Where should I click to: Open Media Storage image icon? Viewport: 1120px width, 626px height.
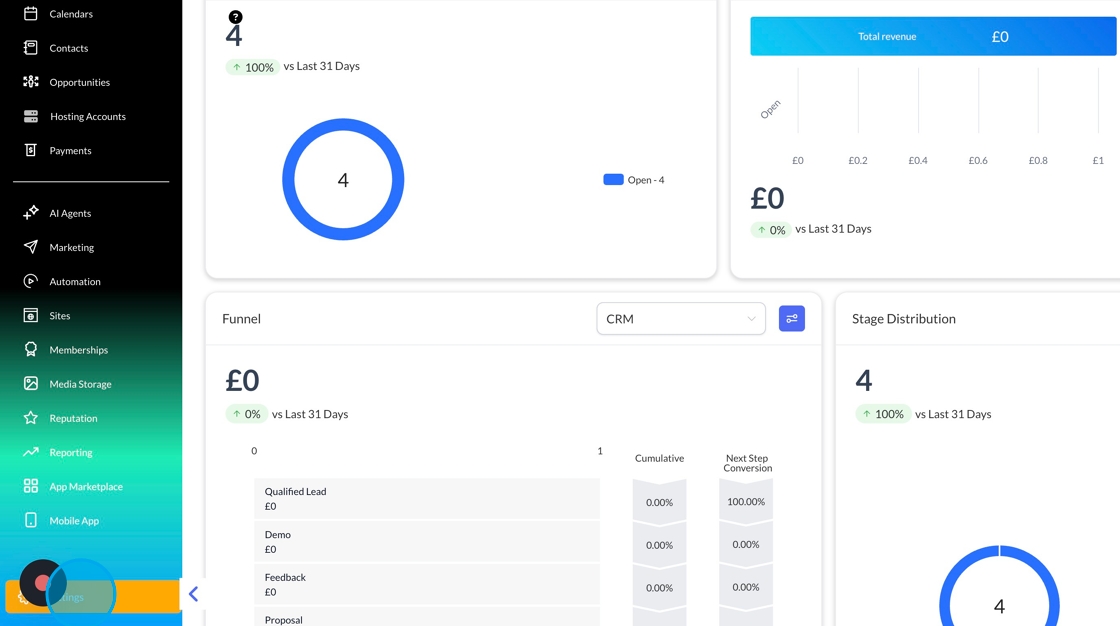(31, 384)
